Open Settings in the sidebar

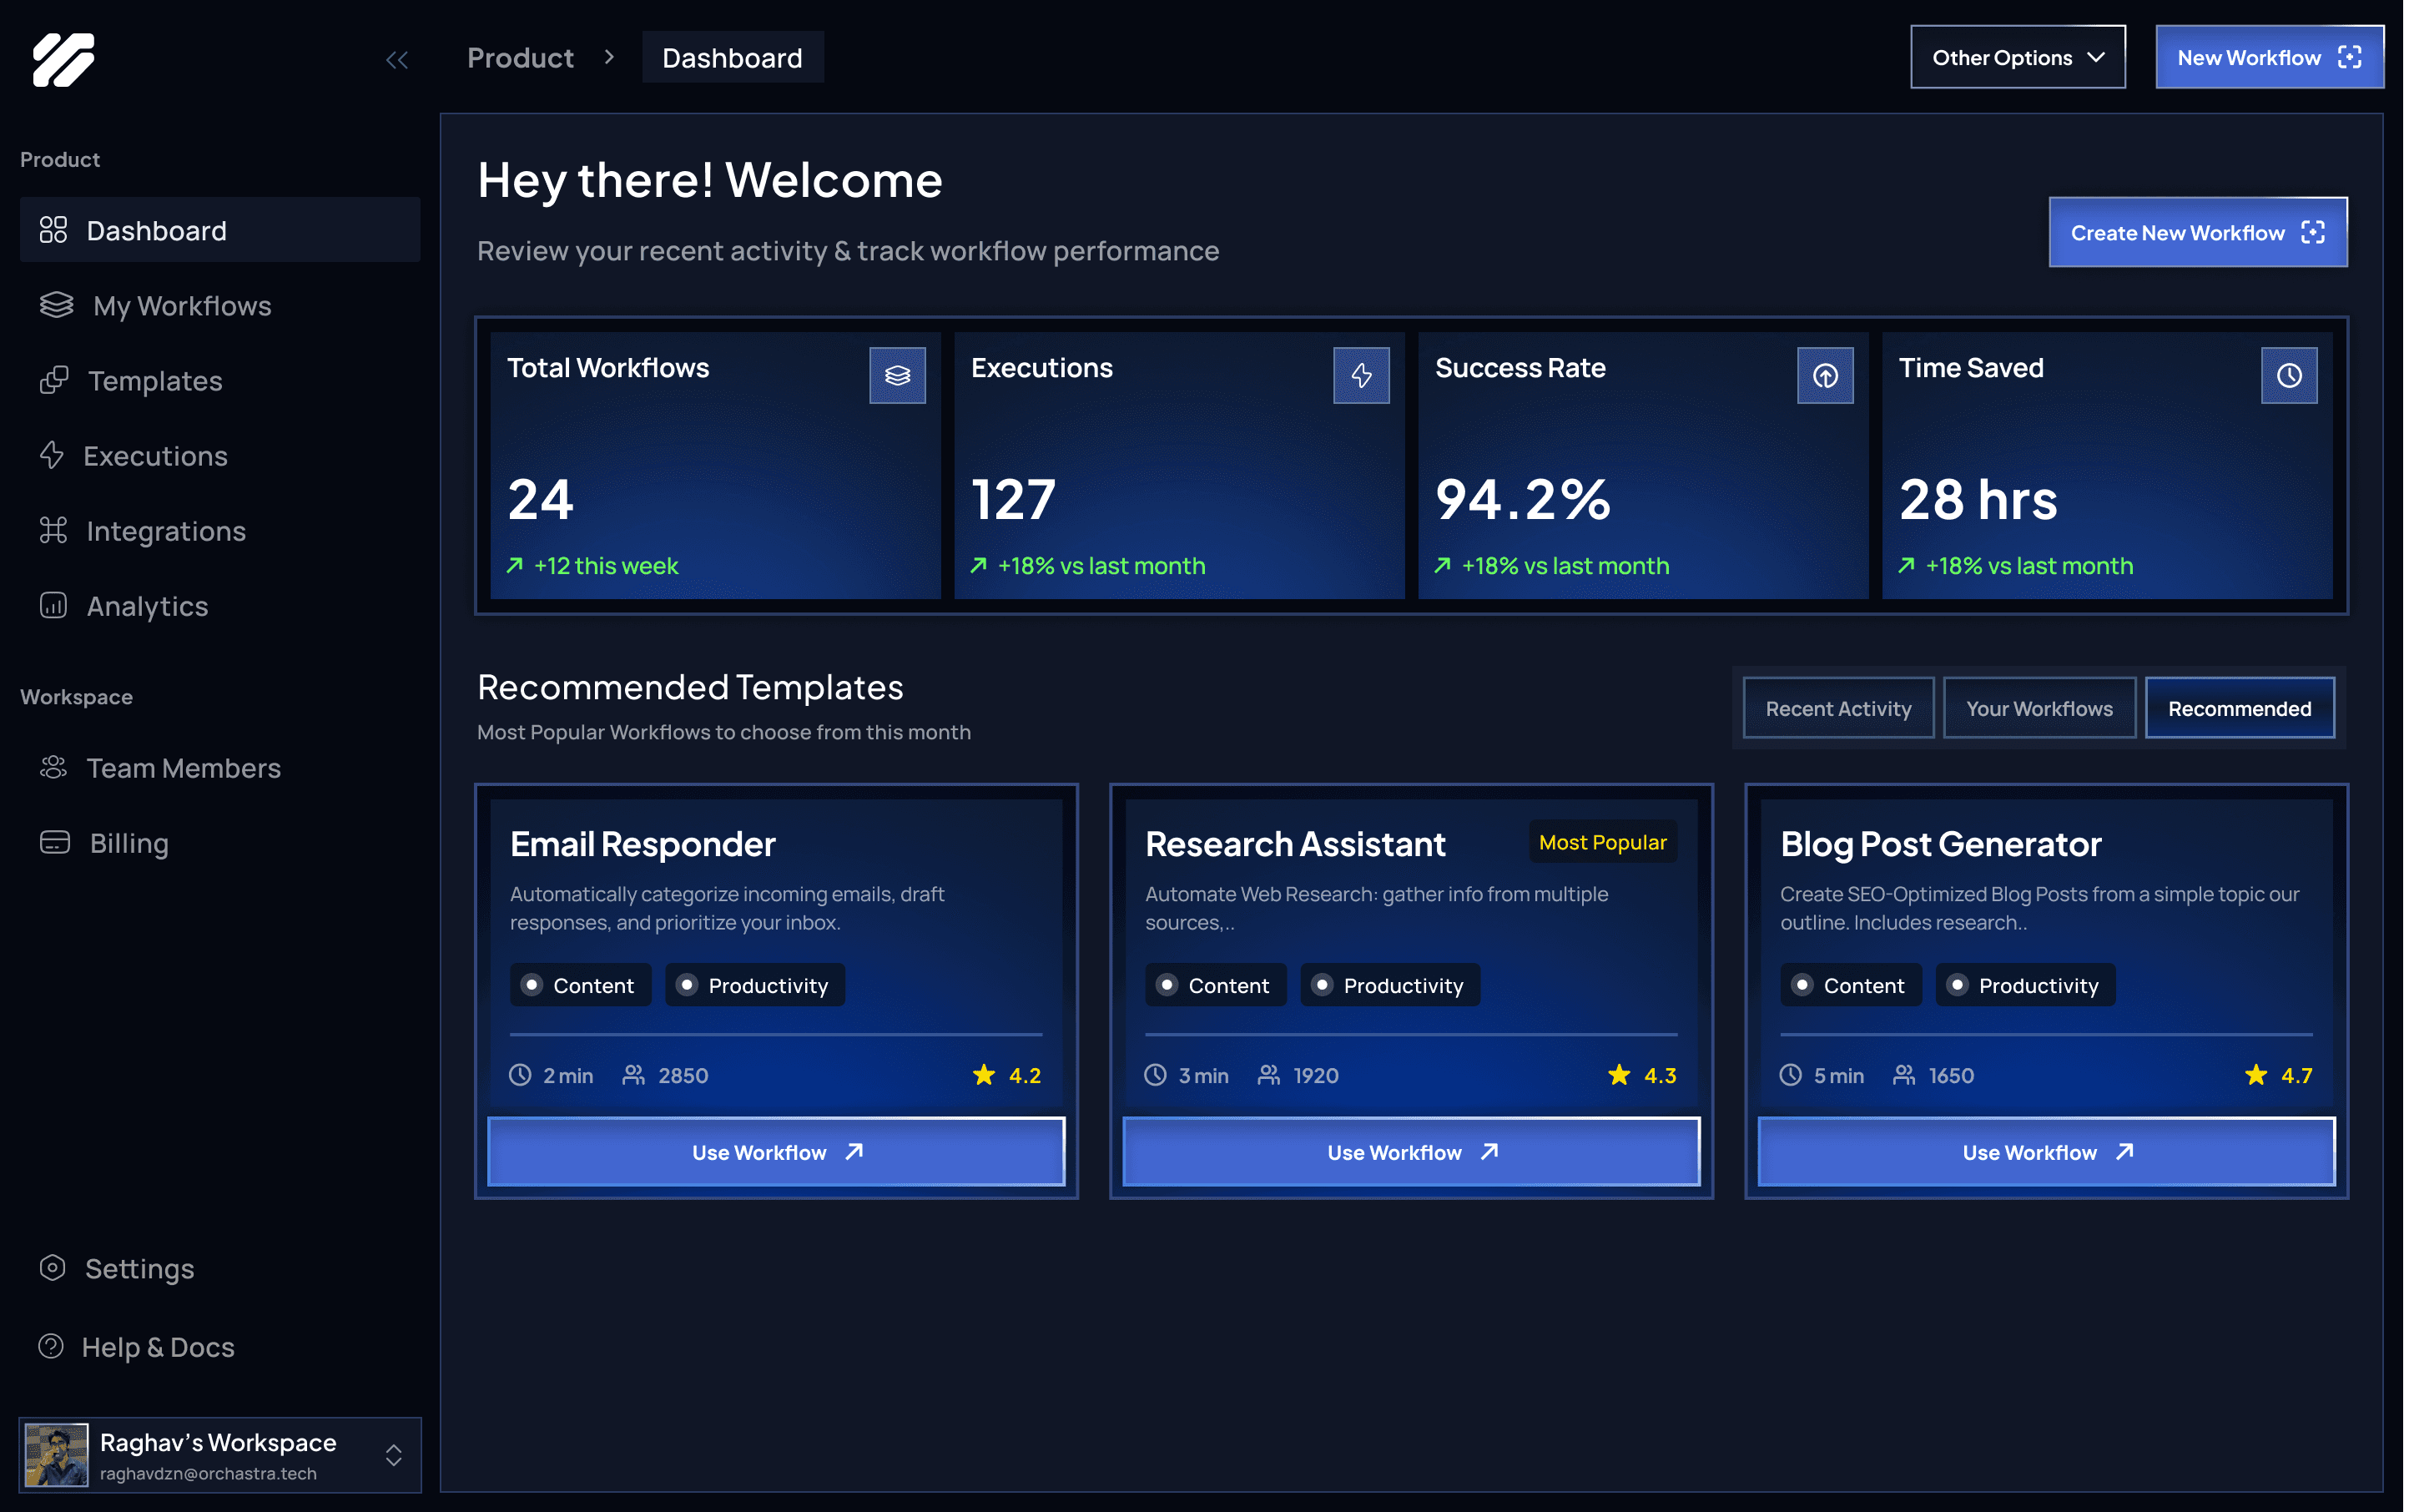(139, 1268)
